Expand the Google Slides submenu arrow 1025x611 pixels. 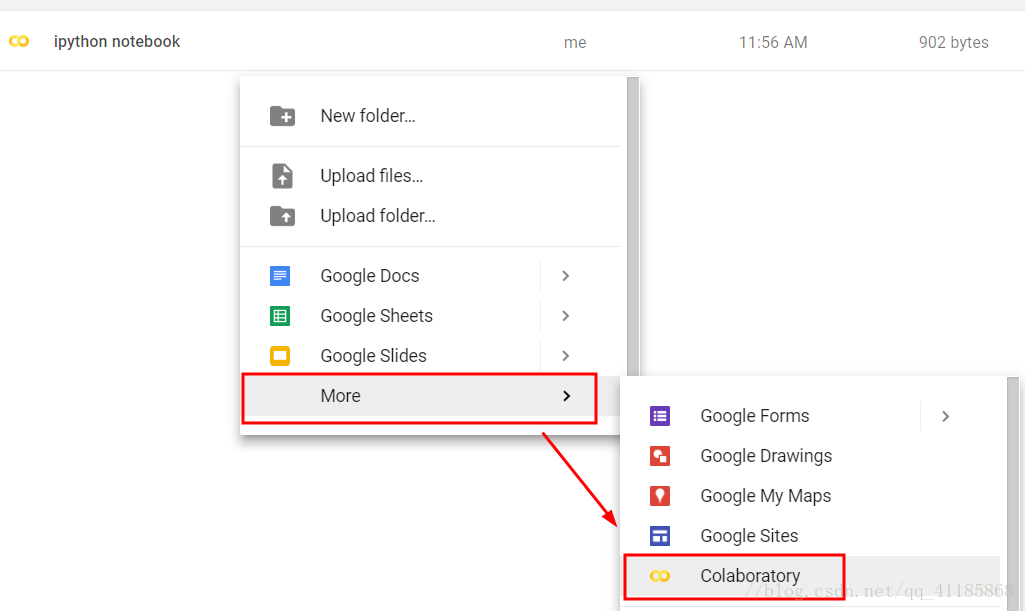coord(565,356)
